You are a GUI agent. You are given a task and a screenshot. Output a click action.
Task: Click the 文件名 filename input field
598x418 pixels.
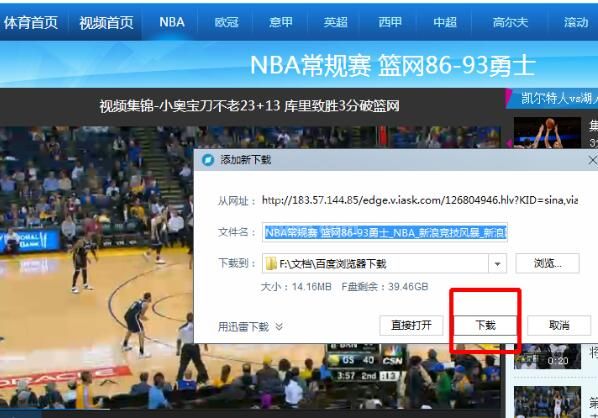click(384, 232)
